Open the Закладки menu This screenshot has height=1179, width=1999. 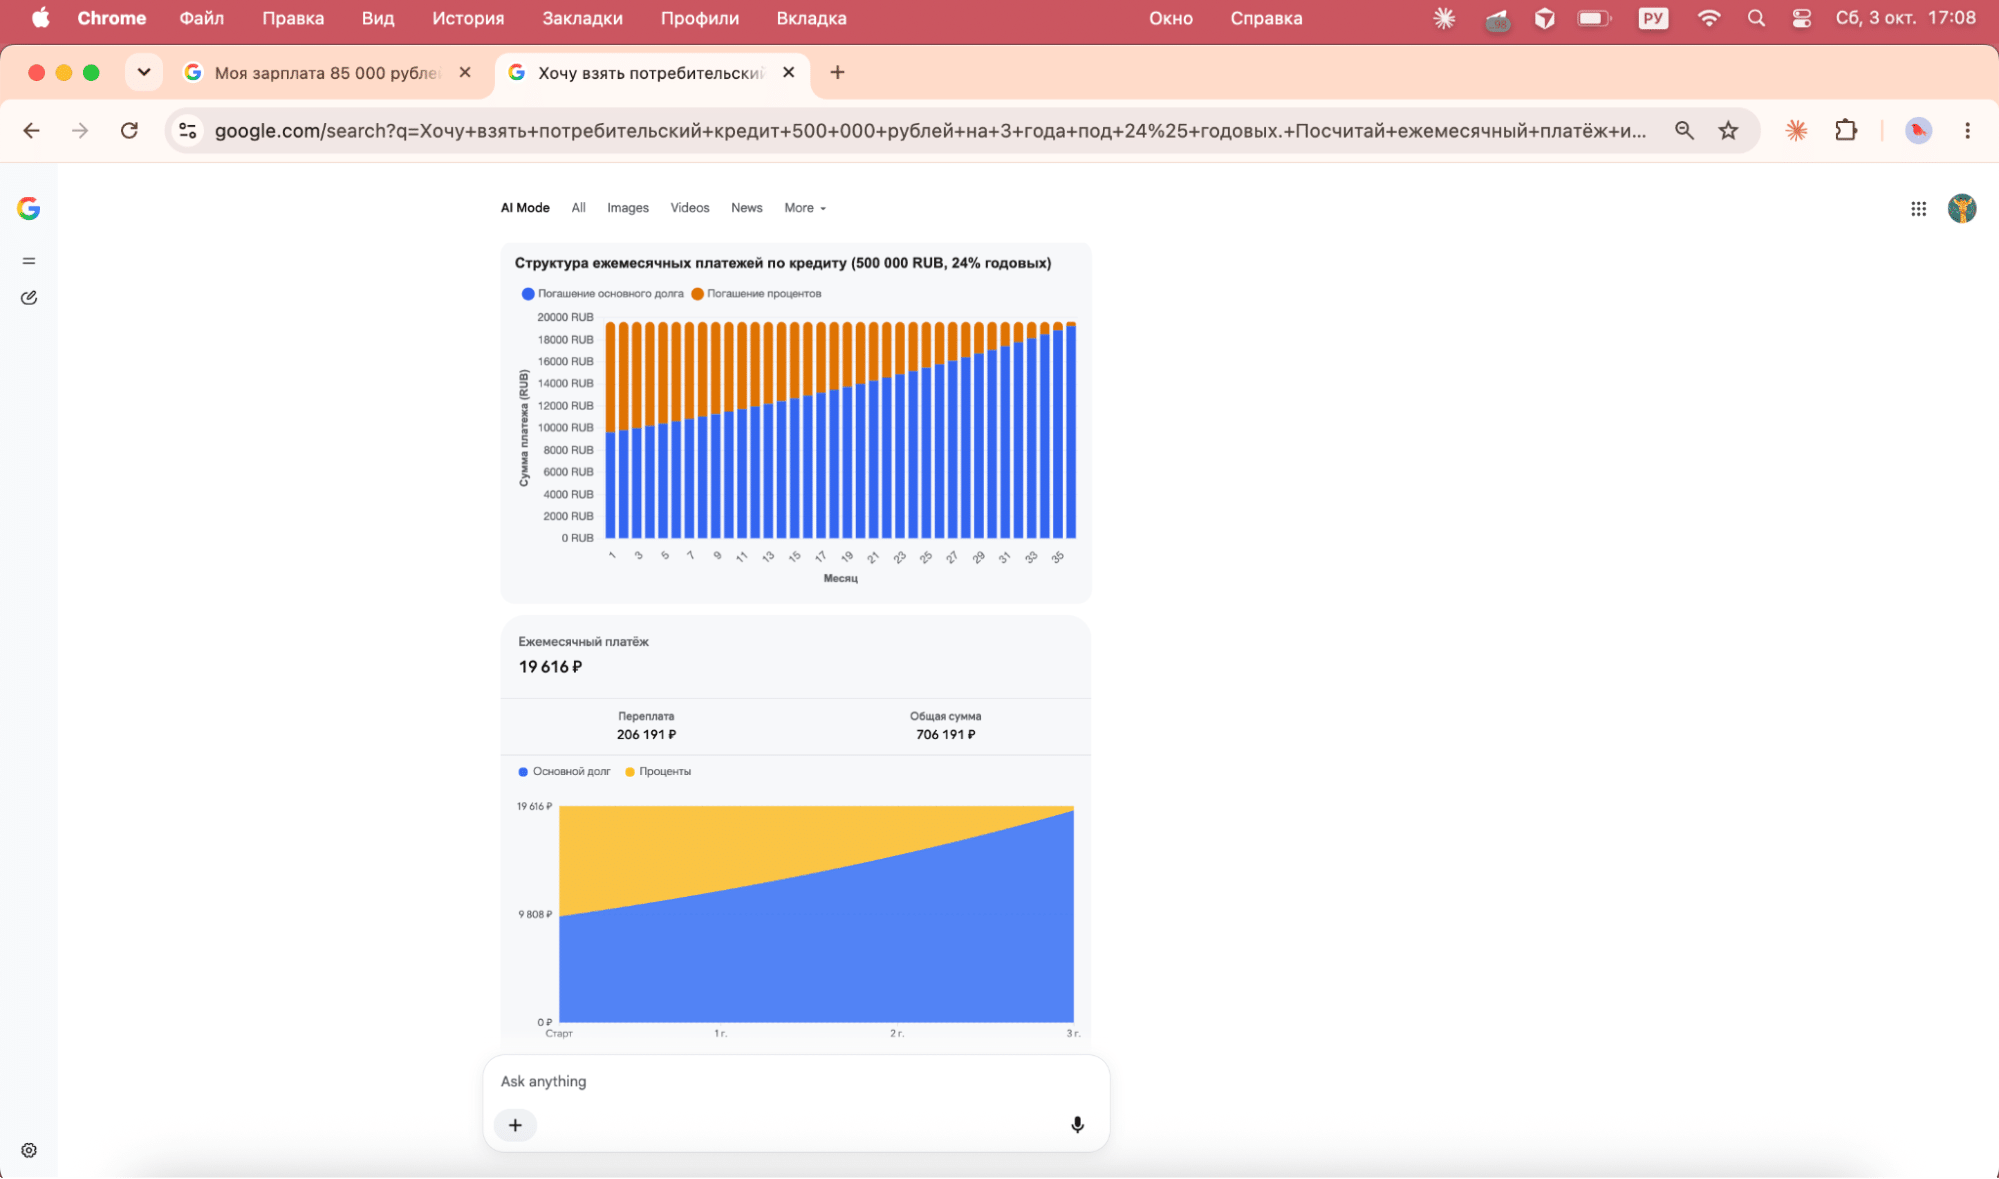click(582, 18)
